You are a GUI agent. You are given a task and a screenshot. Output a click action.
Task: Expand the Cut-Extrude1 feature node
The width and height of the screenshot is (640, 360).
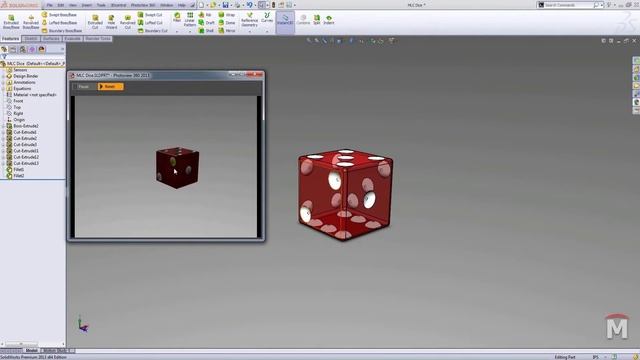[4, 132]
